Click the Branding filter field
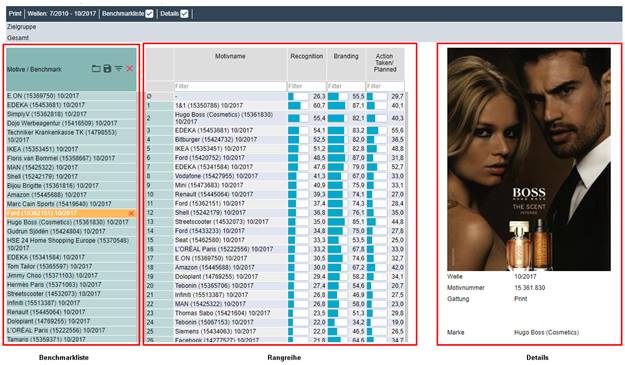 coord(346,86)
